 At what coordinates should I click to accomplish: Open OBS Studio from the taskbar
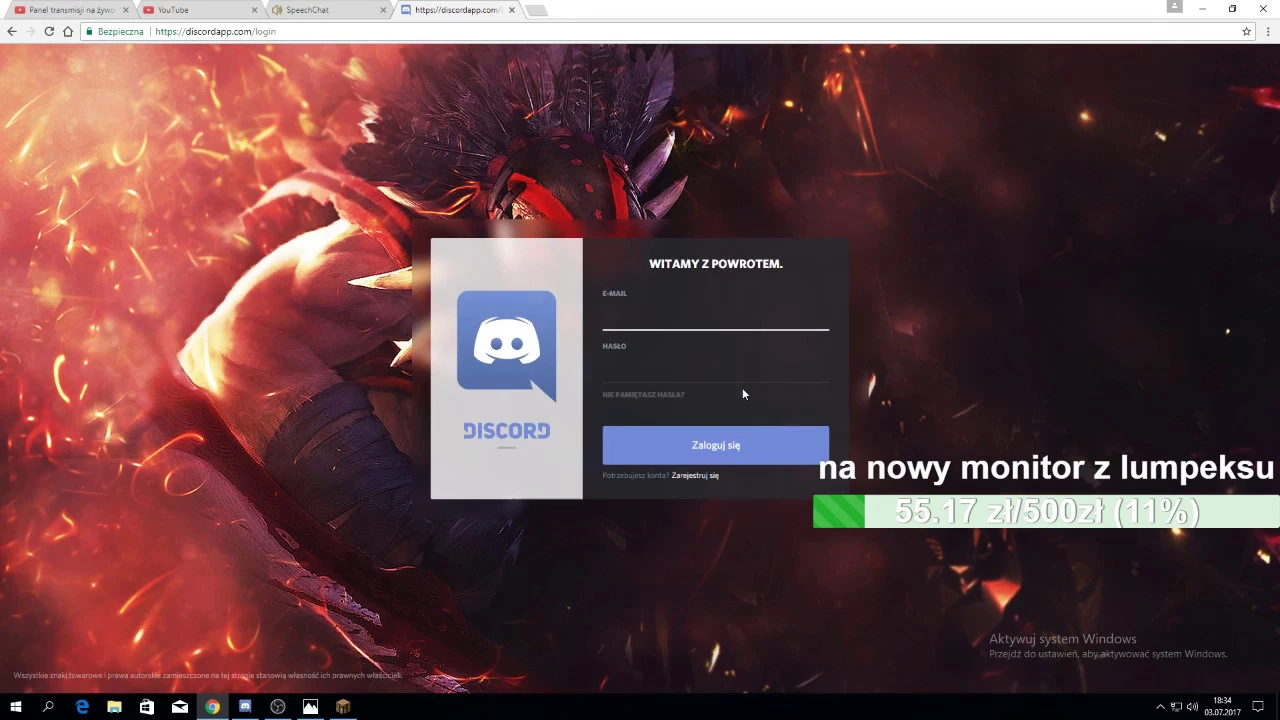pos(278,707)
